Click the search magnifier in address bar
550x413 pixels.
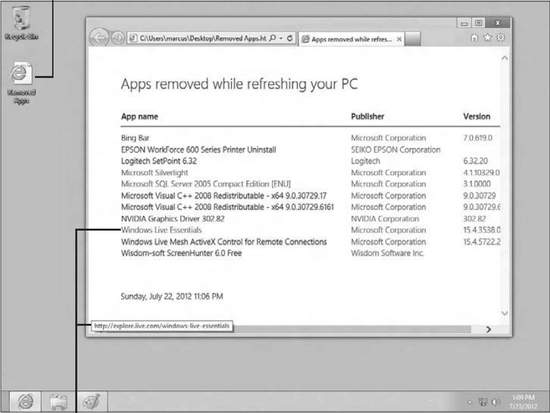point(273,38)
